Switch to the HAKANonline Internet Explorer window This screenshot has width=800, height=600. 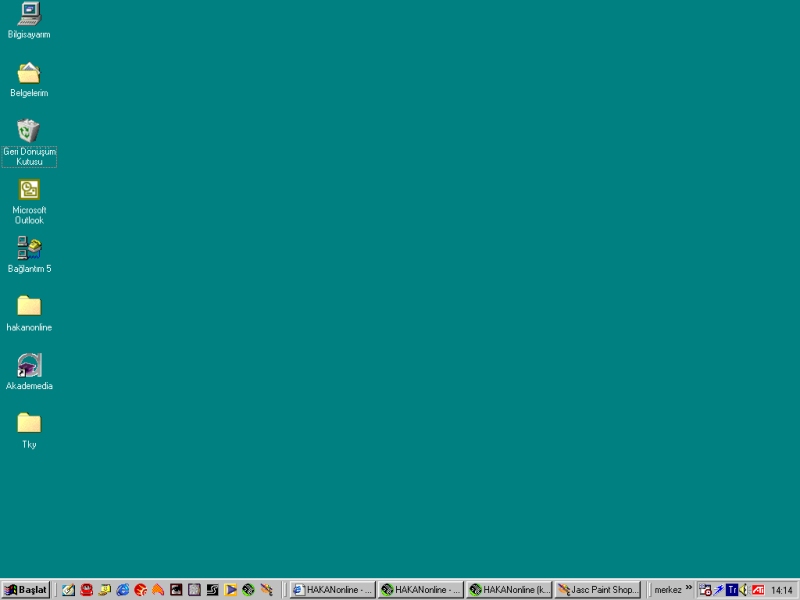click(333, 590)
